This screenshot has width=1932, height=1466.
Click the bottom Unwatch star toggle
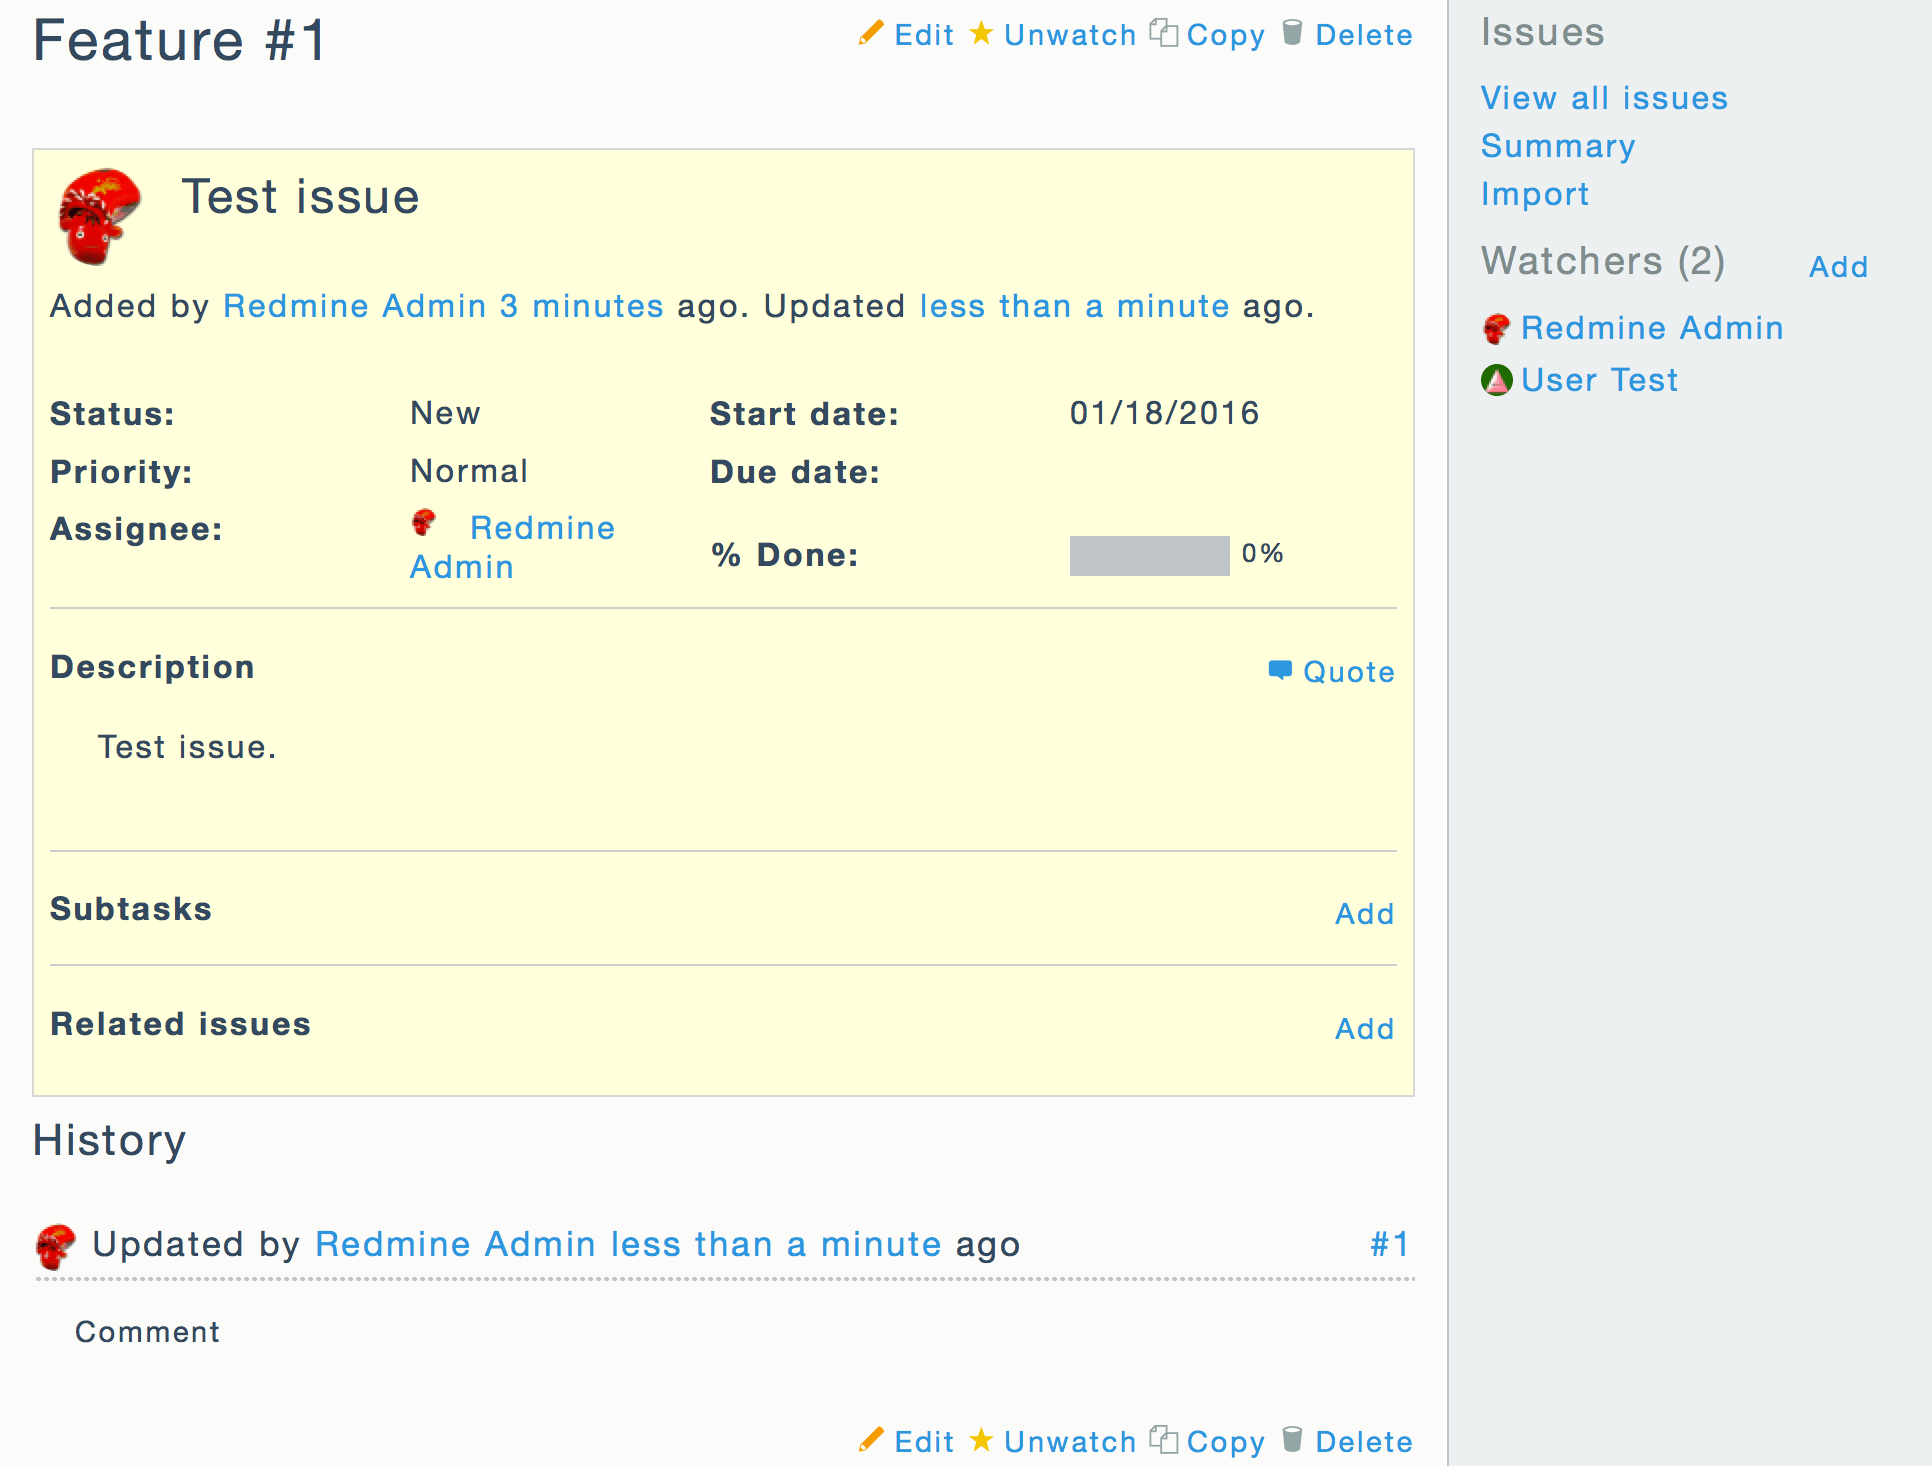pos(982,1440)
